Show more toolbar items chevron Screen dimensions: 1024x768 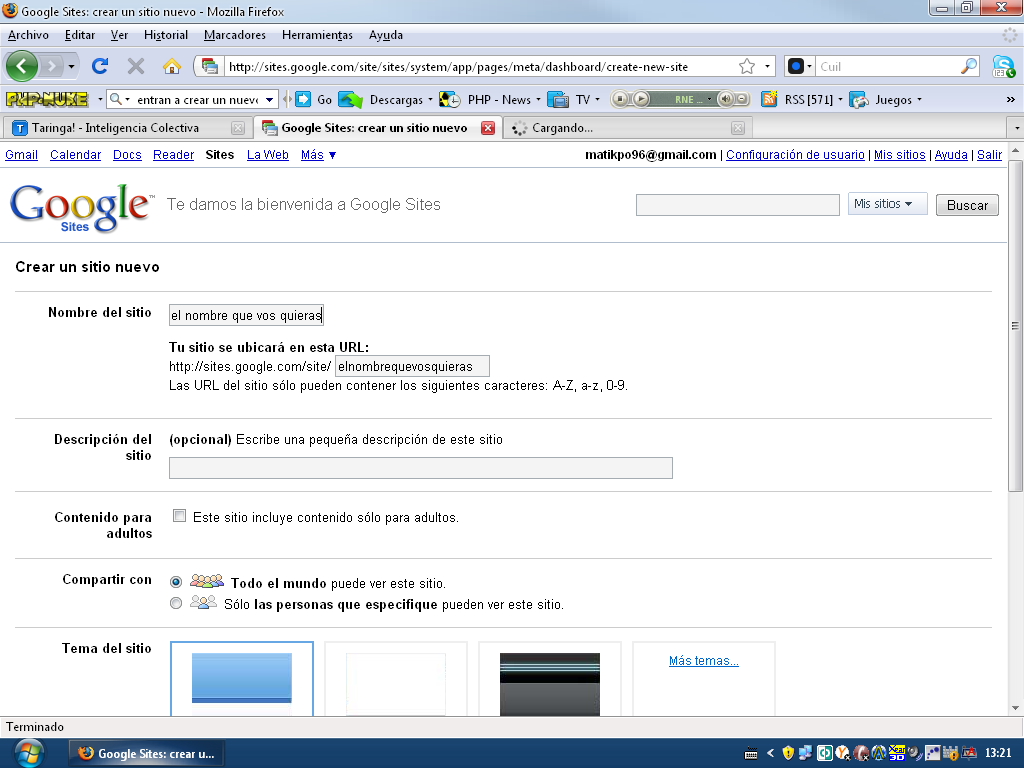point(1011,99)
